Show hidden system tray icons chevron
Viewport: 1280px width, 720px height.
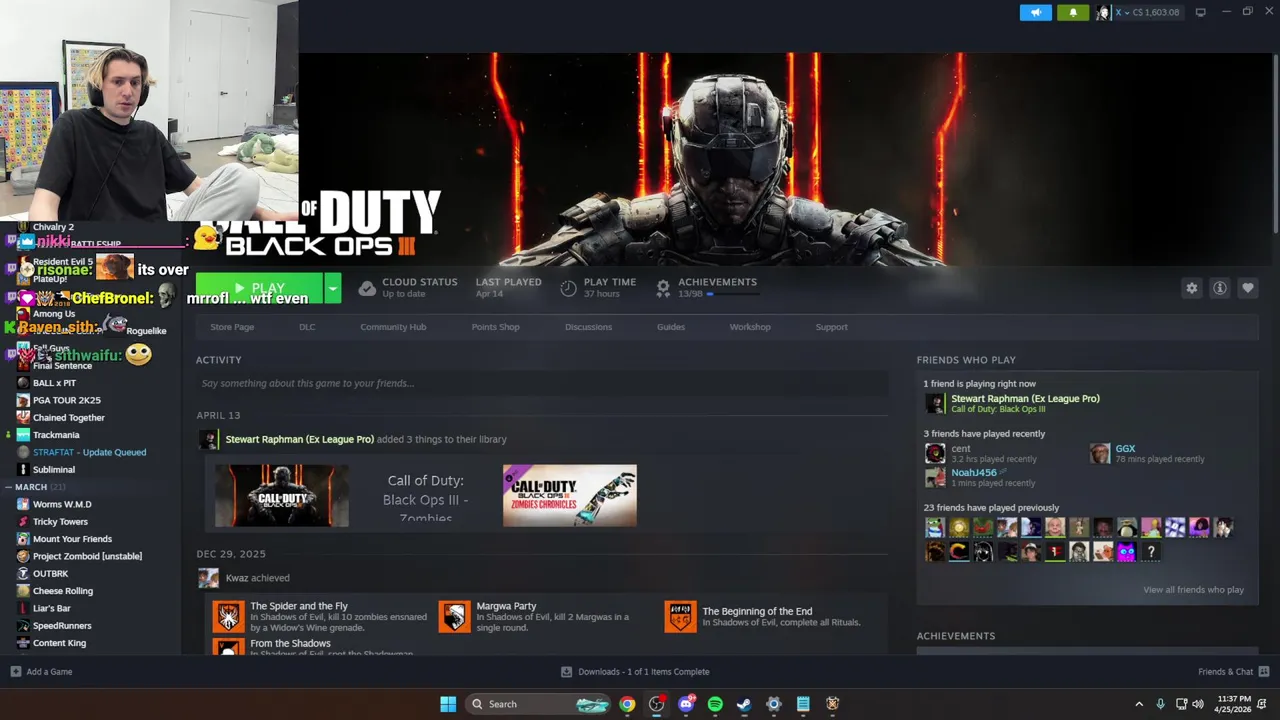[x=1138, y=704]
